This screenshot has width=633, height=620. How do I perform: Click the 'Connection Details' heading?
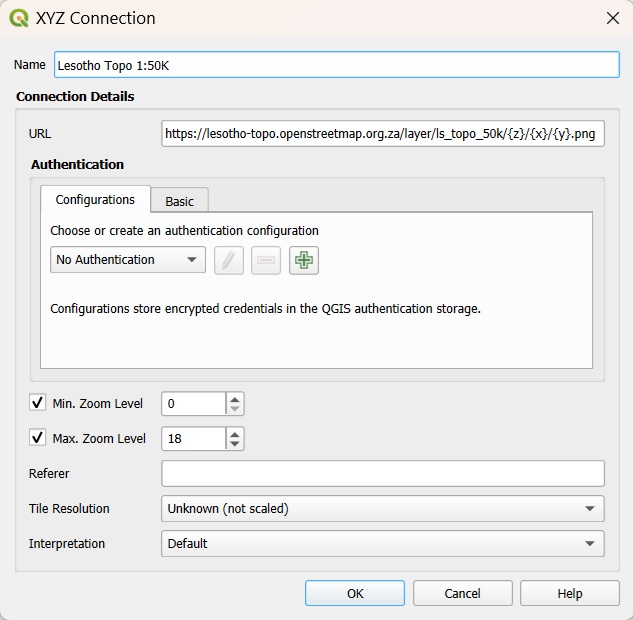75,96
